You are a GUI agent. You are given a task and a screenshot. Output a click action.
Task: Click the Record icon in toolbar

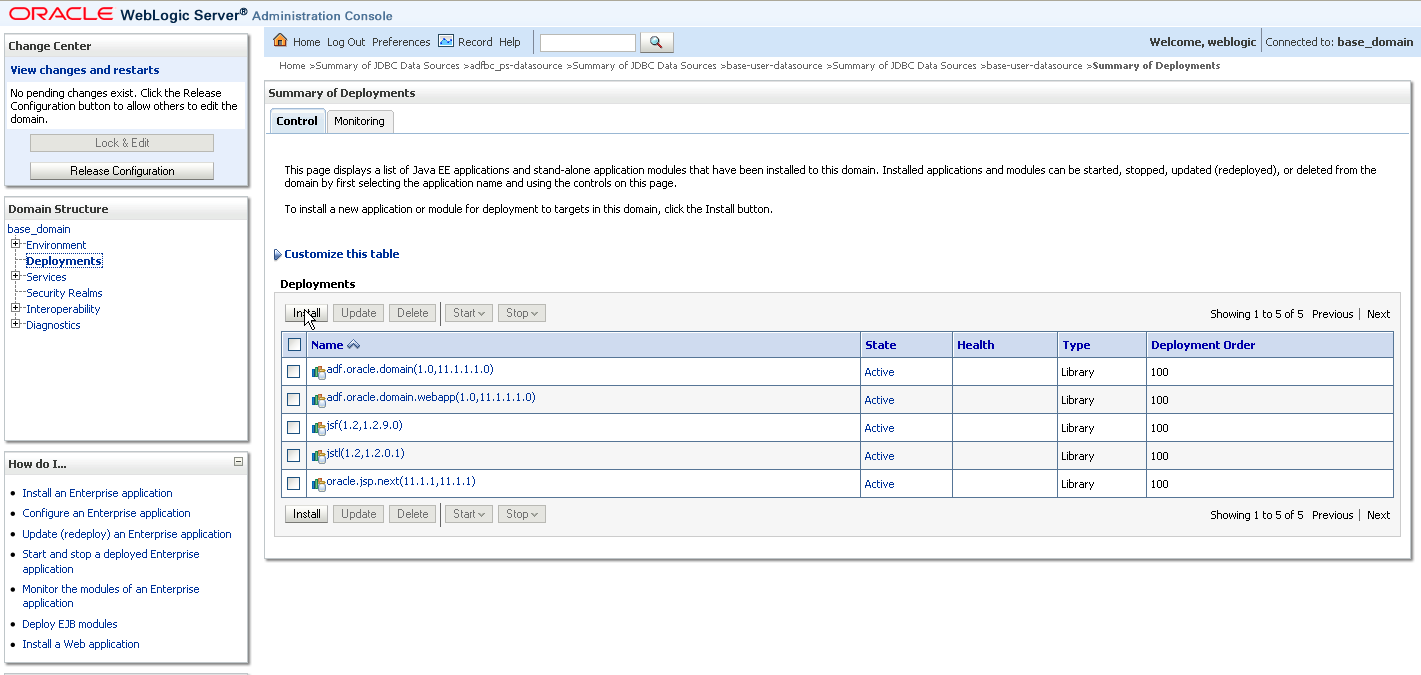(x=446, y=41)
